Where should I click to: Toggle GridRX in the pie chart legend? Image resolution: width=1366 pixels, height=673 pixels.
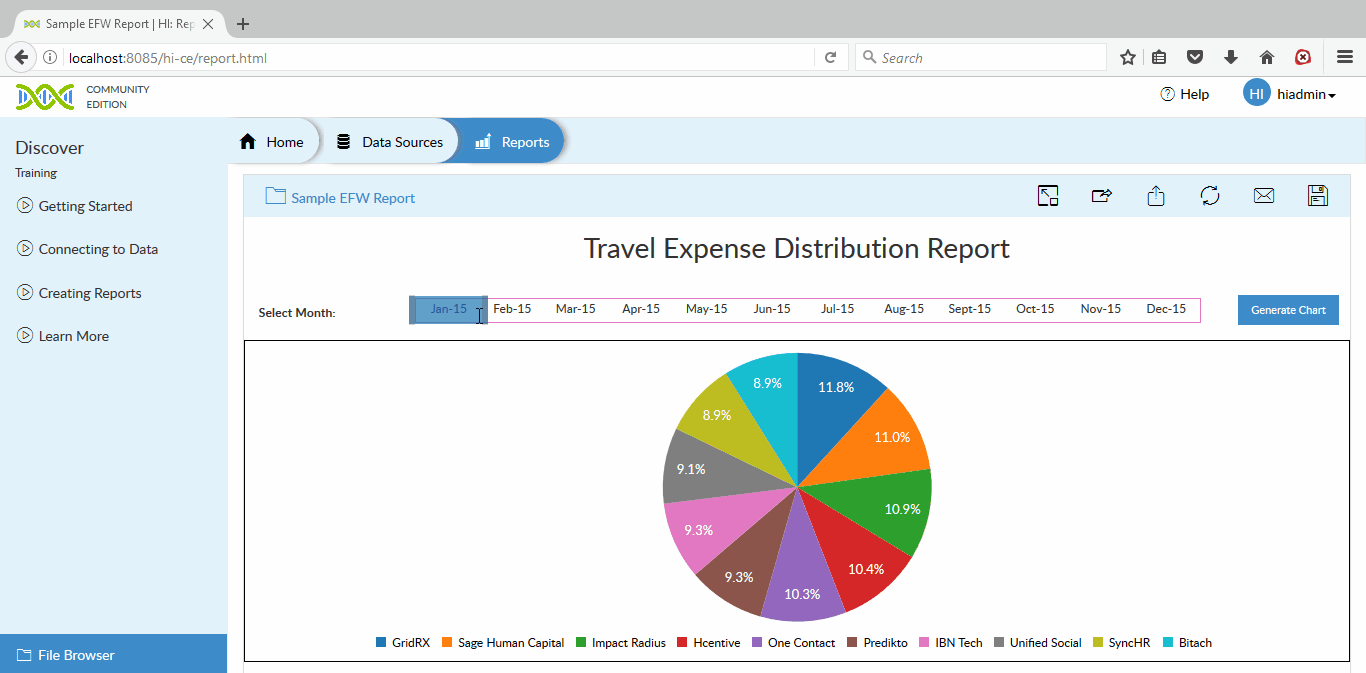403,642
